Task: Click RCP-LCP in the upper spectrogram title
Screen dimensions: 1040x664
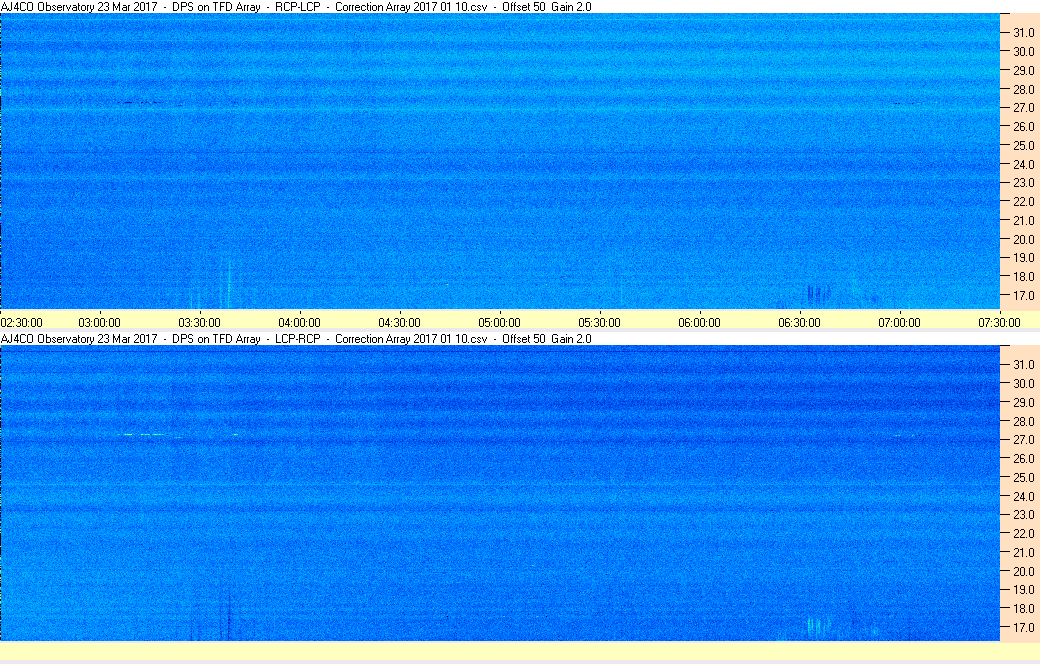Action: click(298, 7)
